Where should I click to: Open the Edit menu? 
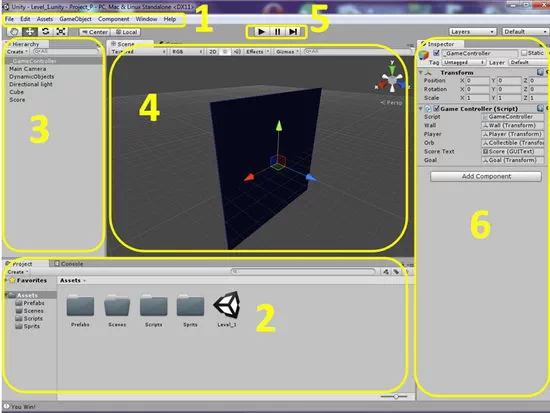pyautogui.click(x=25, y=19)
